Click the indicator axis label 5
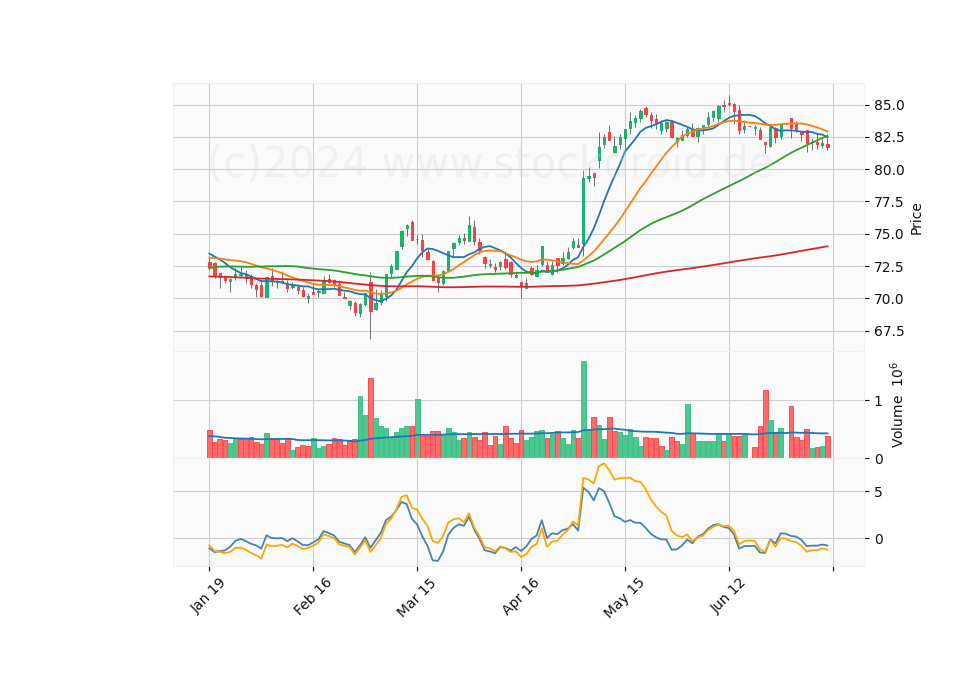 click(x=879, y=492)
